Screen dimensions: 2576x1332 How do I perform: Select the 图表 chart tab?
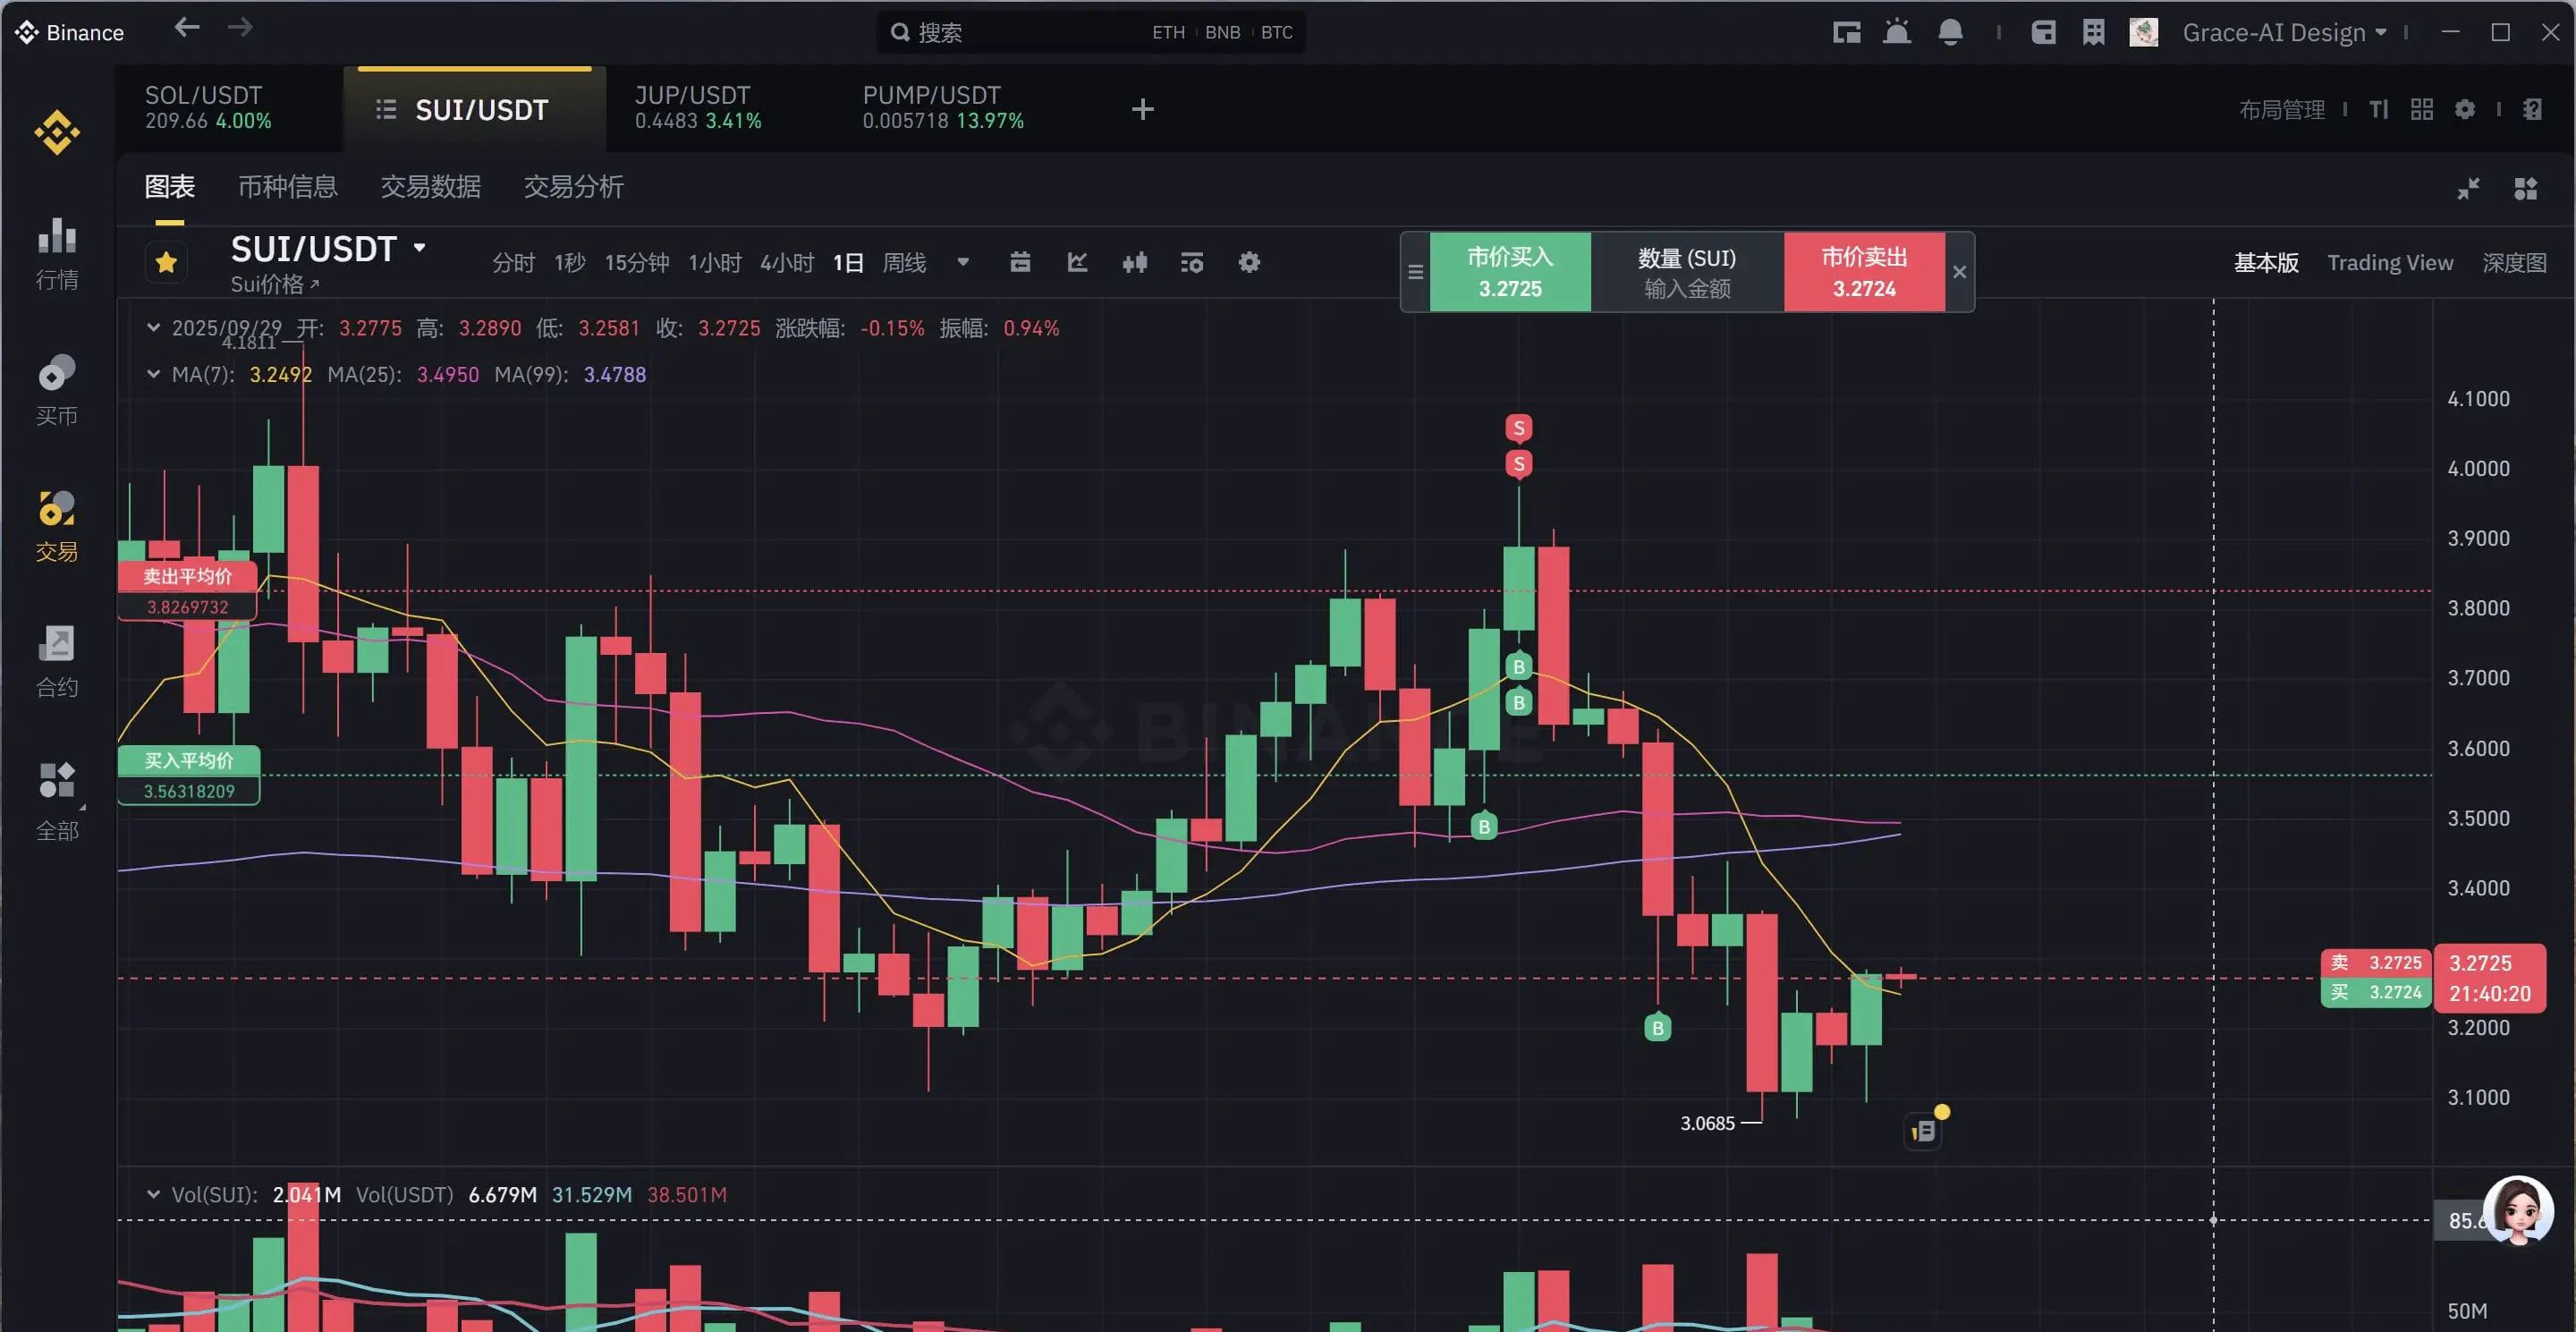pos(169,186)
